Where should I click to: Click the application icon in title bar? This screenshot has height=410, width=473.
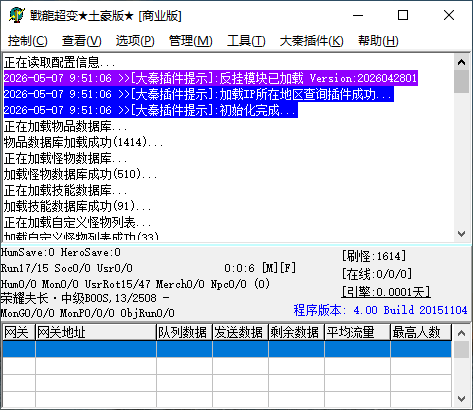17,15
